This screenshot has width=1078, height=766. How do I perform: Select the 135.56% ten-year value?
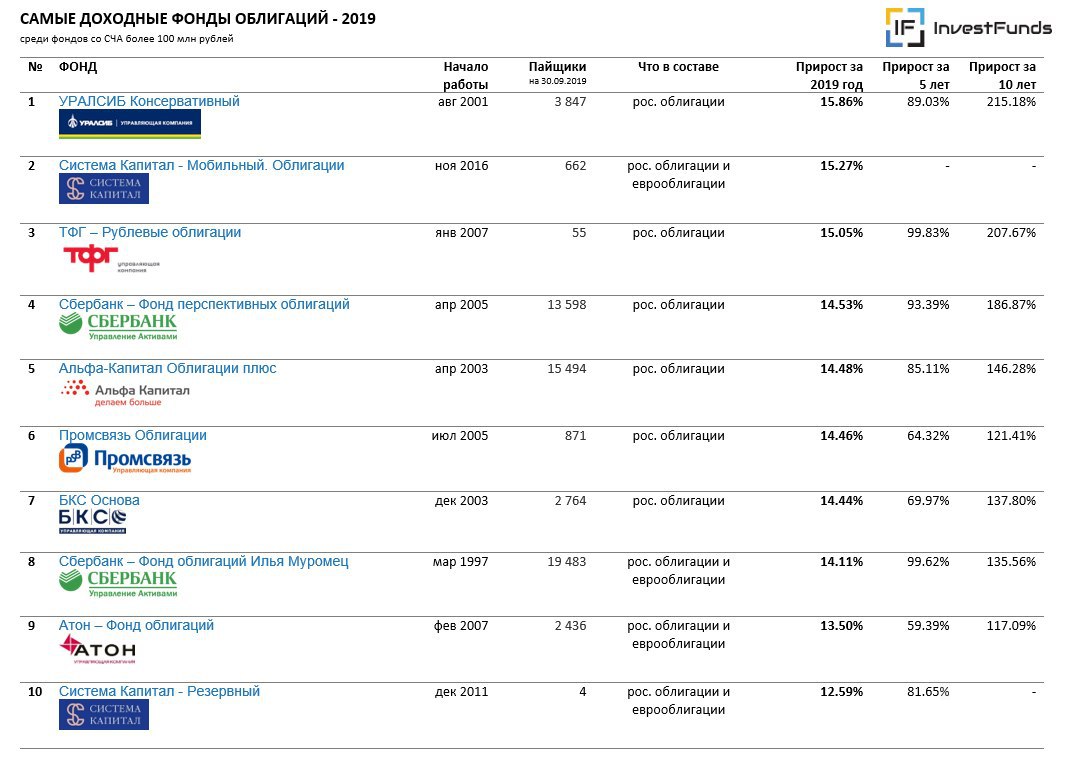click(1011, 562)
